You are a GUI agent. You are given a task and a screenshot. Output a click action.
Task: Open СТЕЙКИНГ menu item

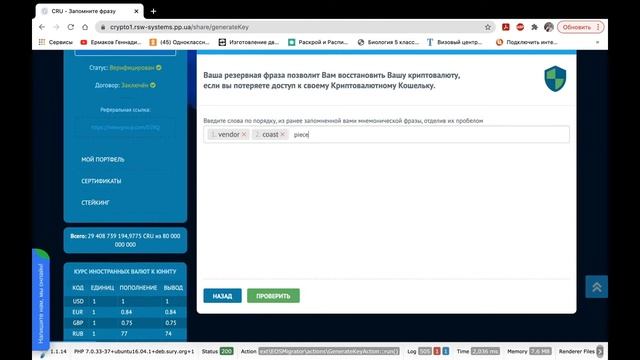tap(96, 202)
